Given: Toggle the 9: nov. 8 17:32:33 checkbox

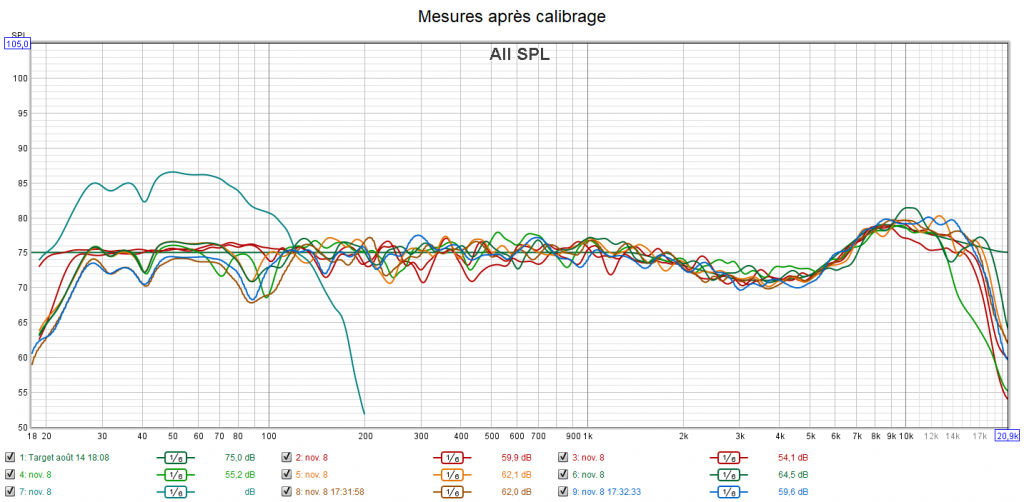Looking at the screenshot, I should 562,491.
